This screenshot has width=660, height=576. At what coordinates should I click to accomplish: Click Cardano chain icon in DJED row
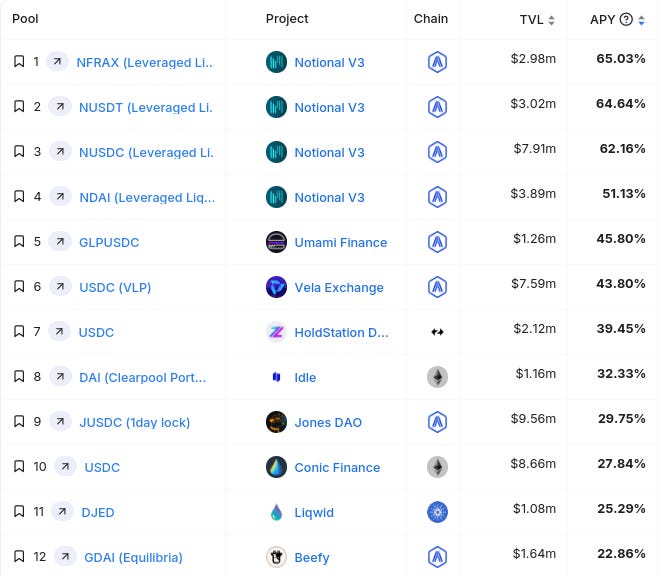[437, 512]
